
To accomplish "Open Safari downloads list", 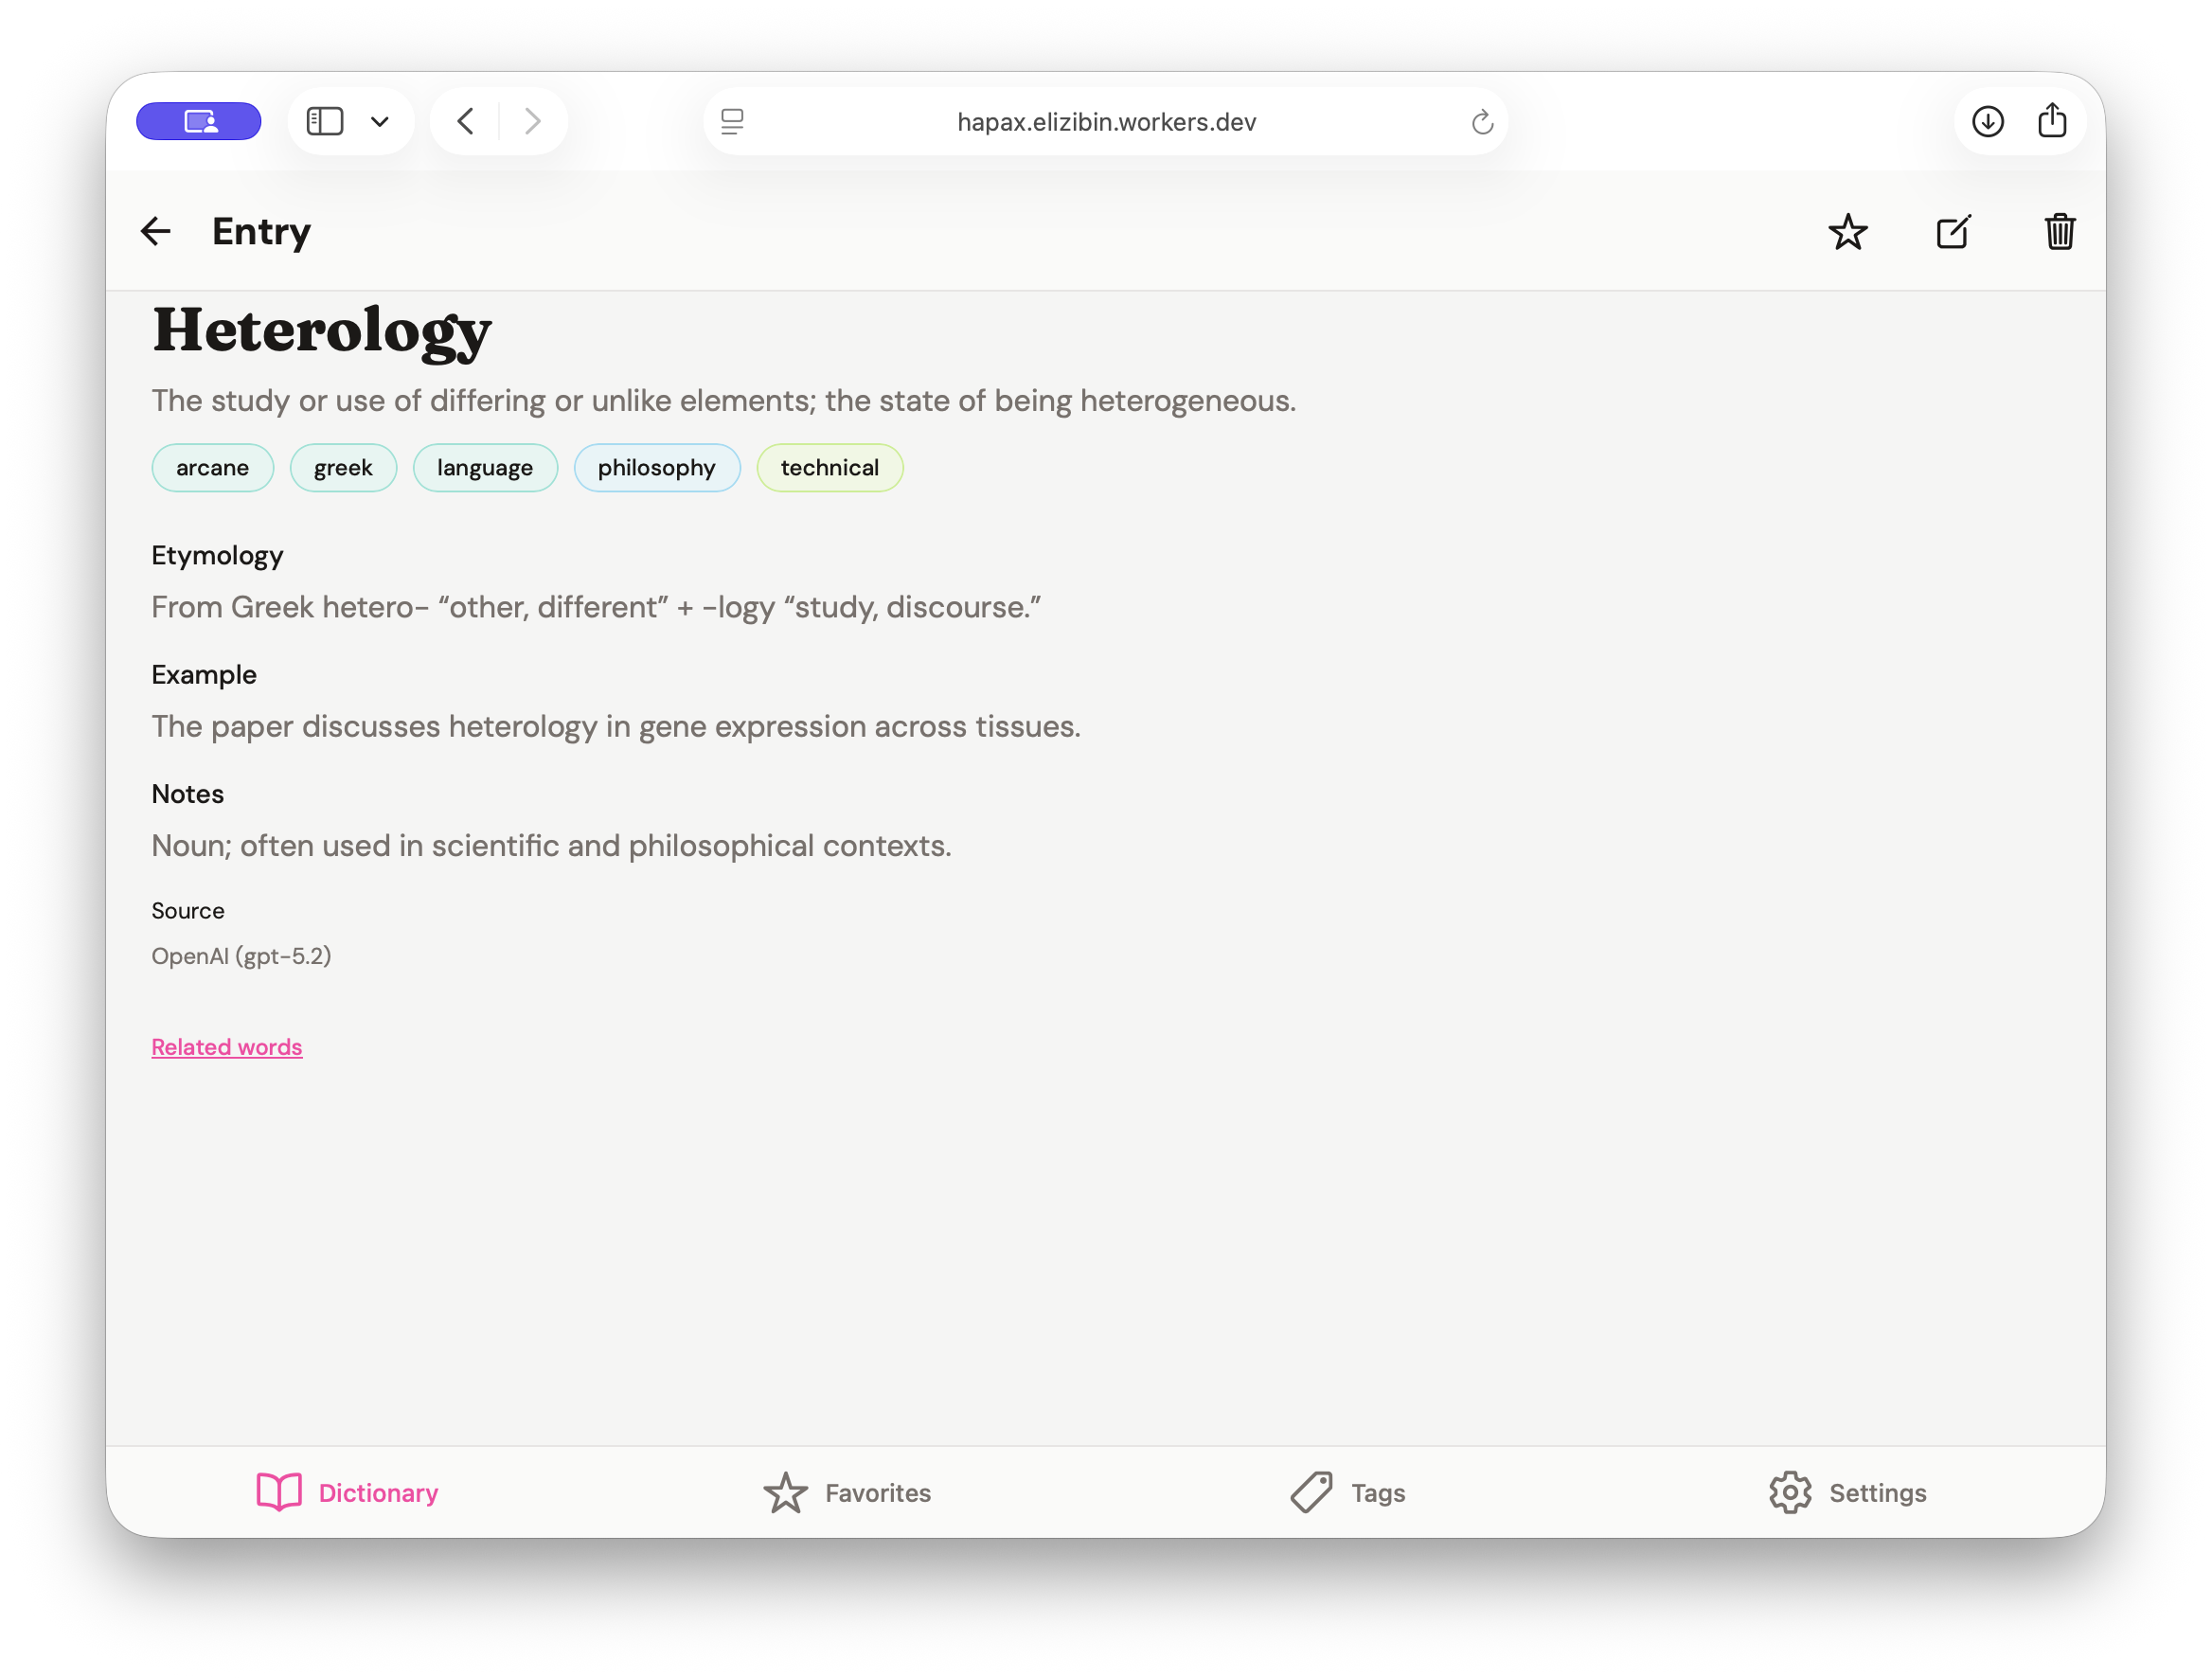I will pyautogui.click(x=1988, y=120).
